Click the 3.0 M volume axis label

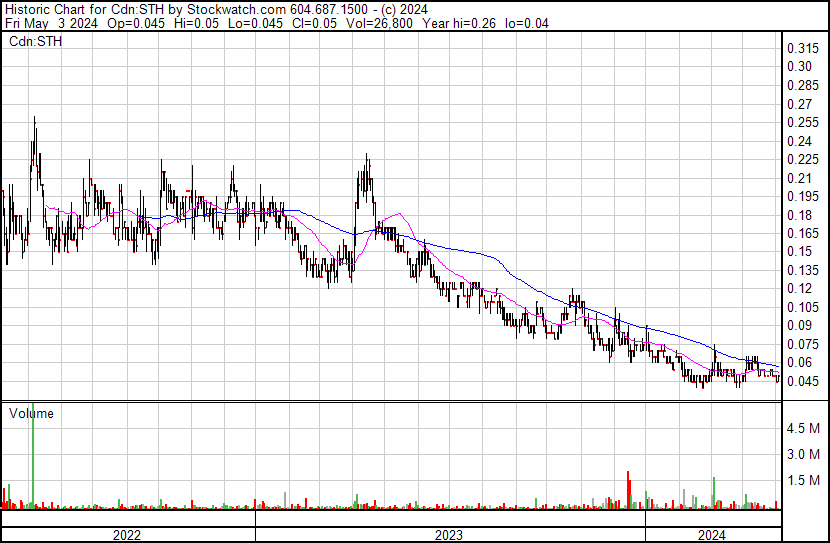pos(803,454)
